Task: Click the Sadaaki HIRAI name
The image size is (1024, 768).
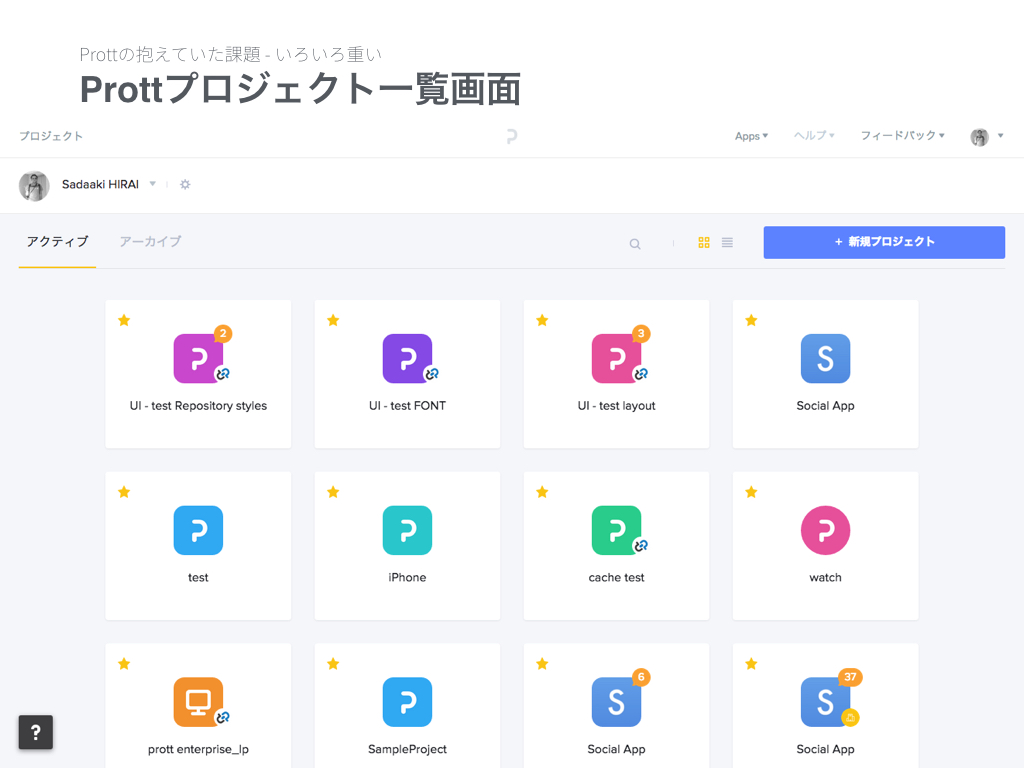Action: click(101, 184)
